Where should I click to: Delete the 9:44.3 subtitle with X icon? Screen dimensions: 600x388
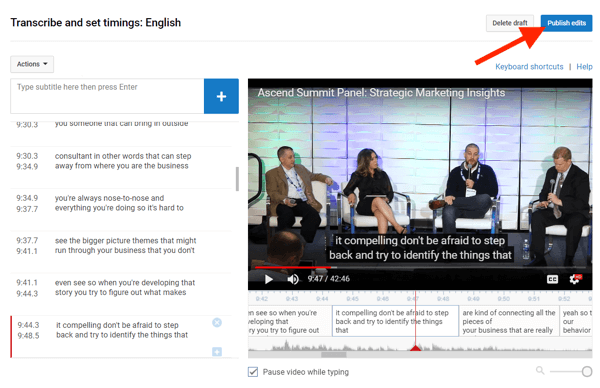tap(217, 323)
